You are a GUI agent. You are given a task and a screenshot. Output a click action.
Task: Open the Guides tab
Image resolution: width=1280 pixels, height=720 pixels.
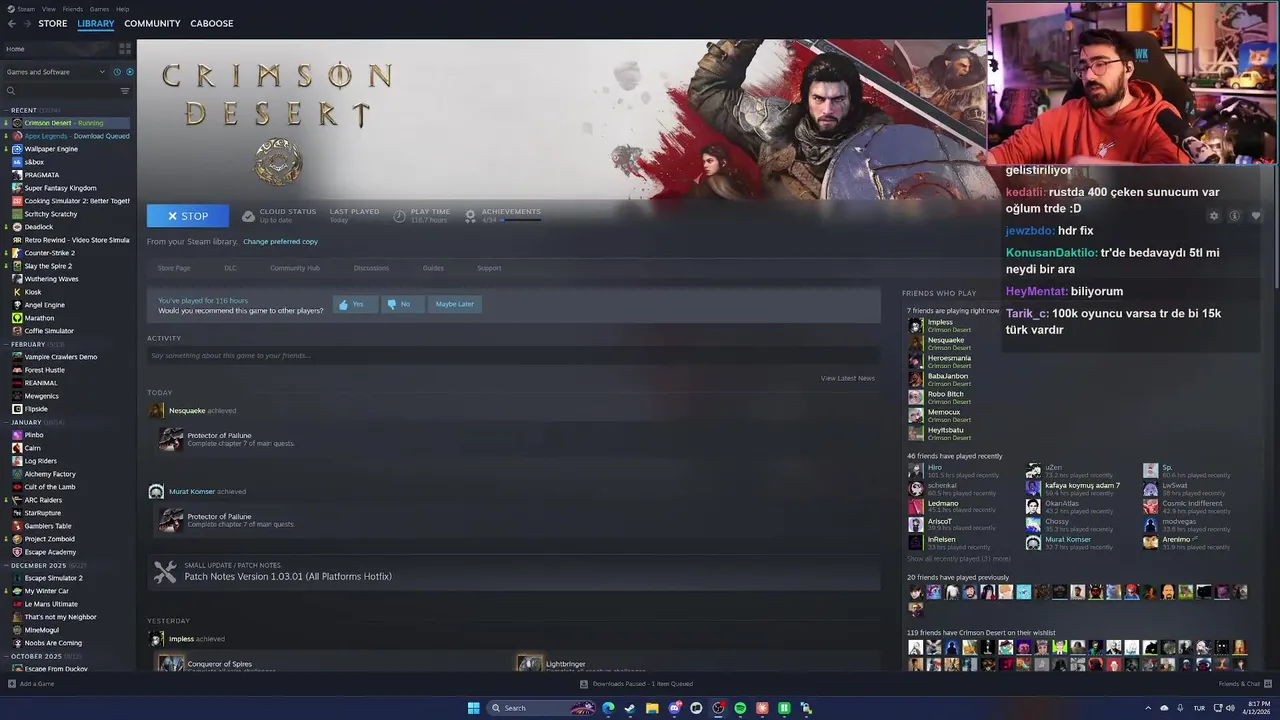433,268
